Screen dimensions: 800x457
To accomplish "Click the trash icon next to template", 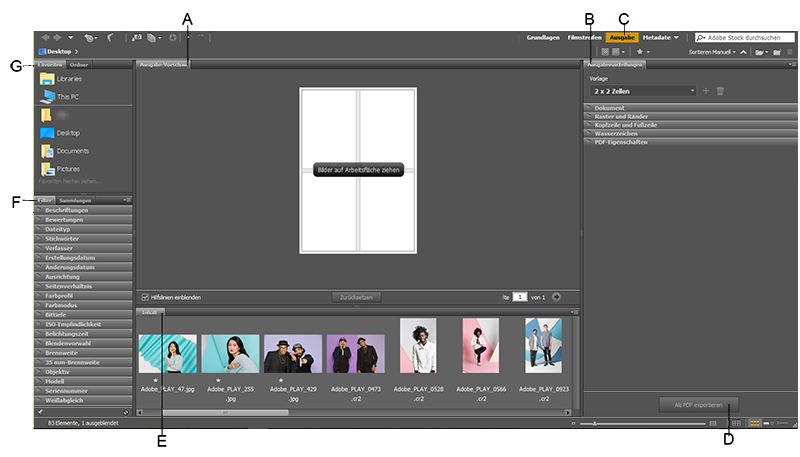I will click(x=720, y=91).
